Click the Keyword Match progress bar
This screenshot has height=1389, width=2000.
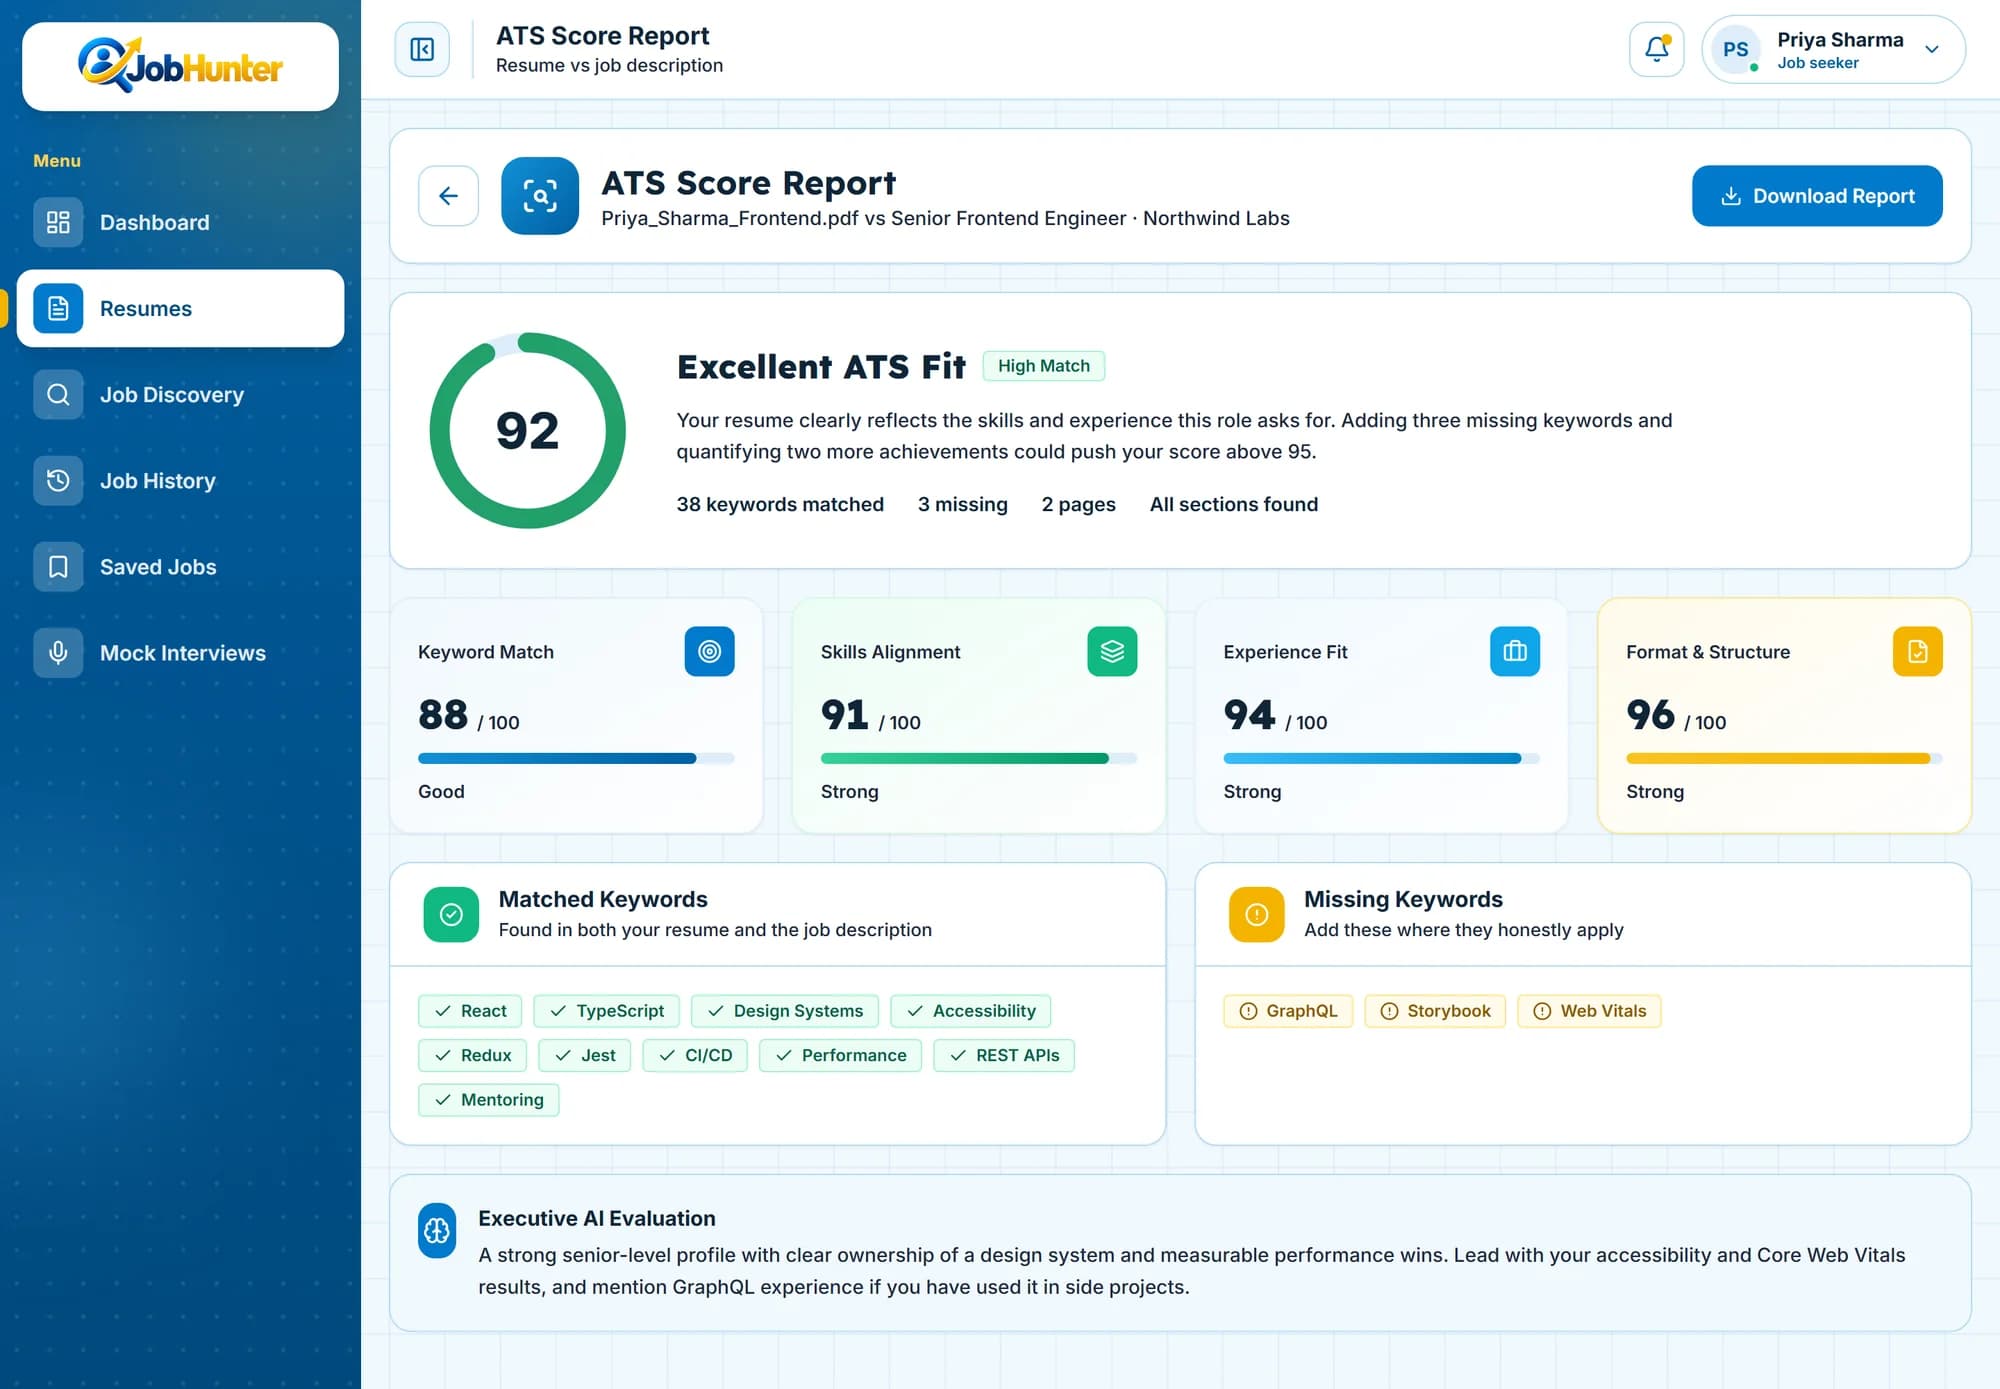coord(576,758)
